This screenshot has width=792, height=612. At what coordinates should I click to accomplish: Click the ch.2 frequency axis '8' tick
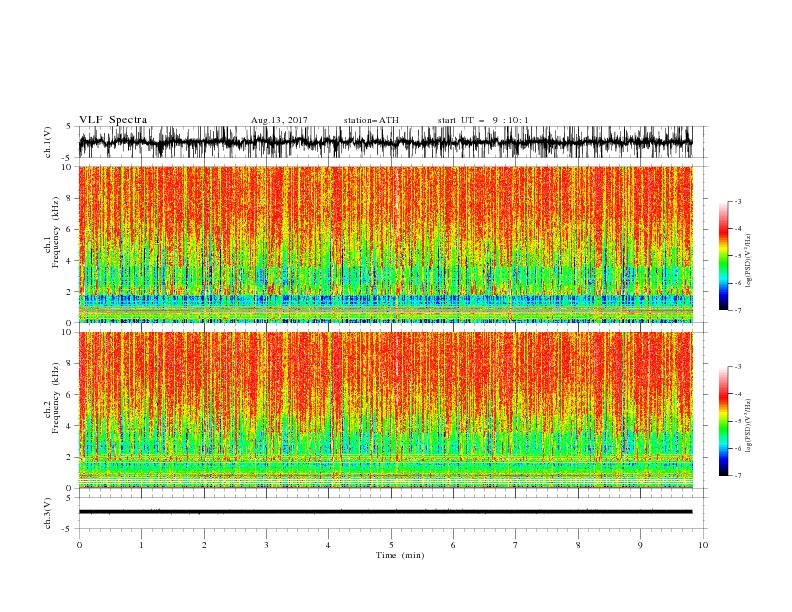click(70, 364)
